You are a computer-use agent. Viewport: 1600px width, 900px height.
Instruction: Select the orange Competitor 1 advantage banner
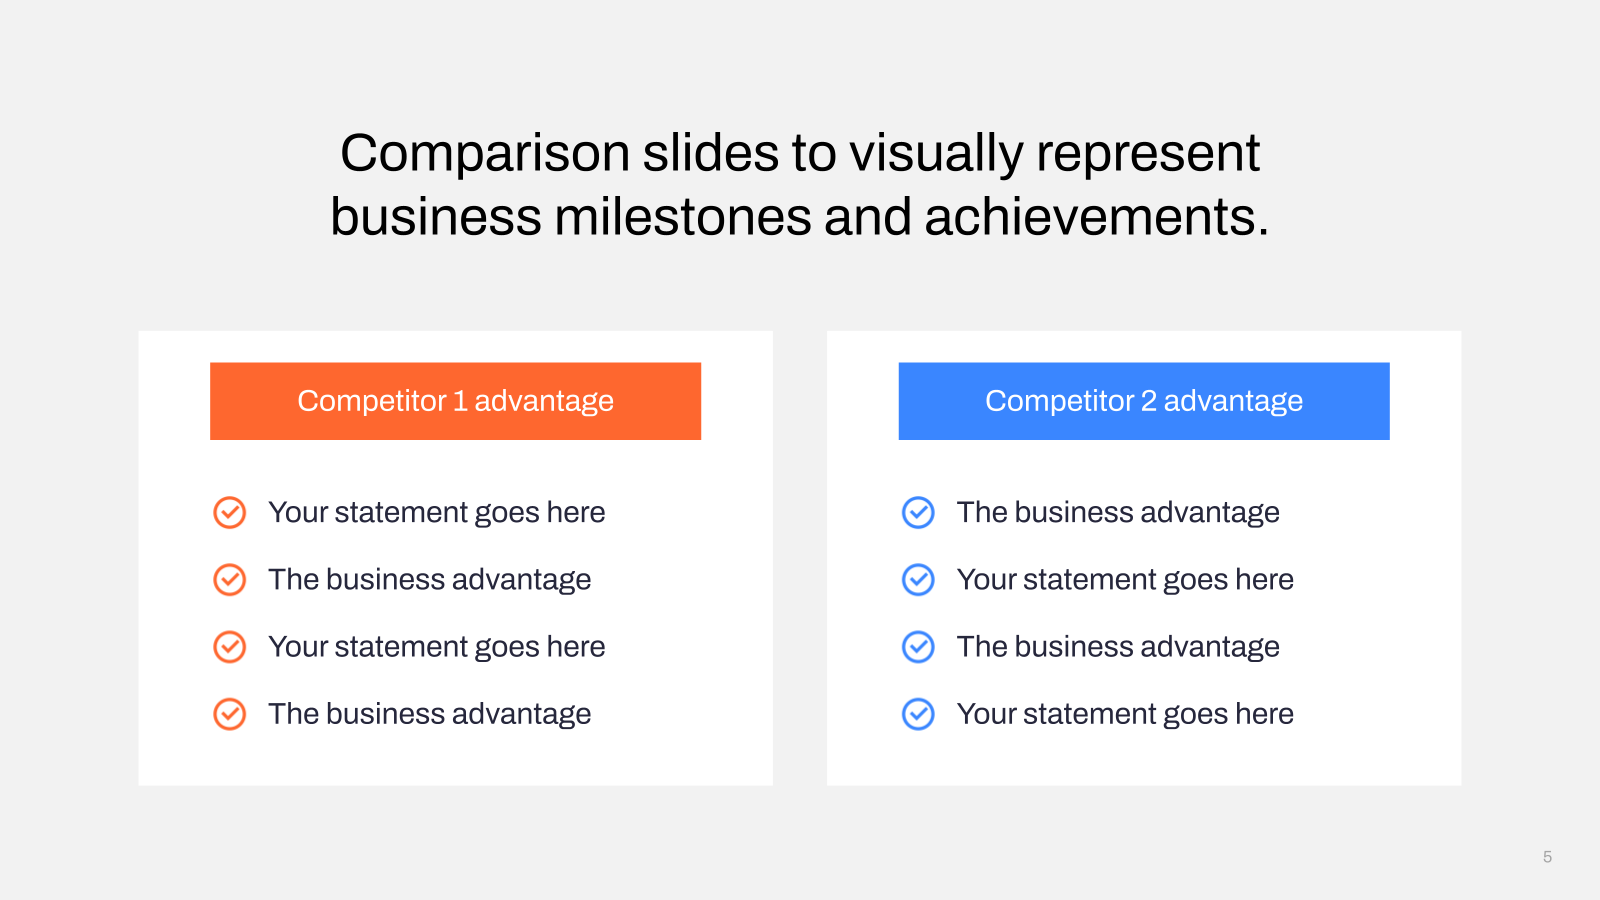coord(455,401)
